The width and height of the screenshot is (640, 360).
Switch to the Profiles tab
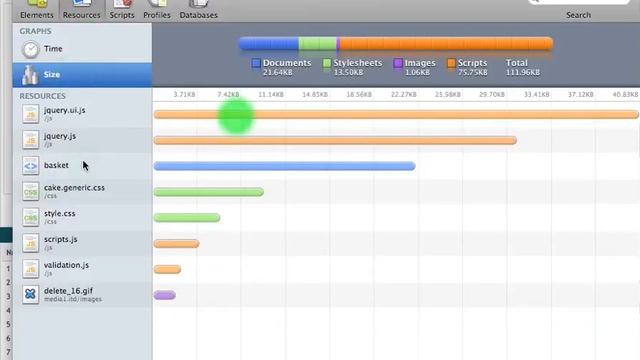157,10
